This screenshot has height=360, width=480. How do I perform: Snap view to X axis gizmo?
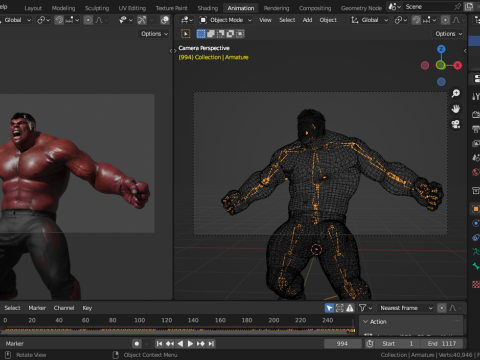(x=457, y=65)
